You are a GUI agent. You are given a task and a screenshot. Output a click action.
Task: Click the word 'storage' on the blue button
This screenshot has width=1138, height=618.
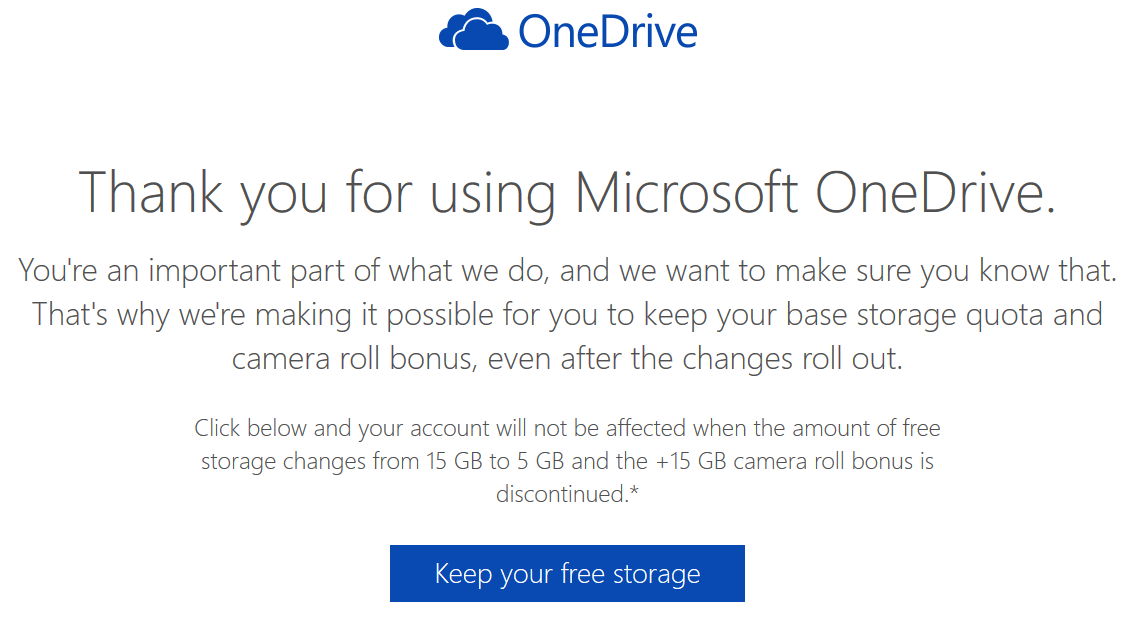click(657, 574)
